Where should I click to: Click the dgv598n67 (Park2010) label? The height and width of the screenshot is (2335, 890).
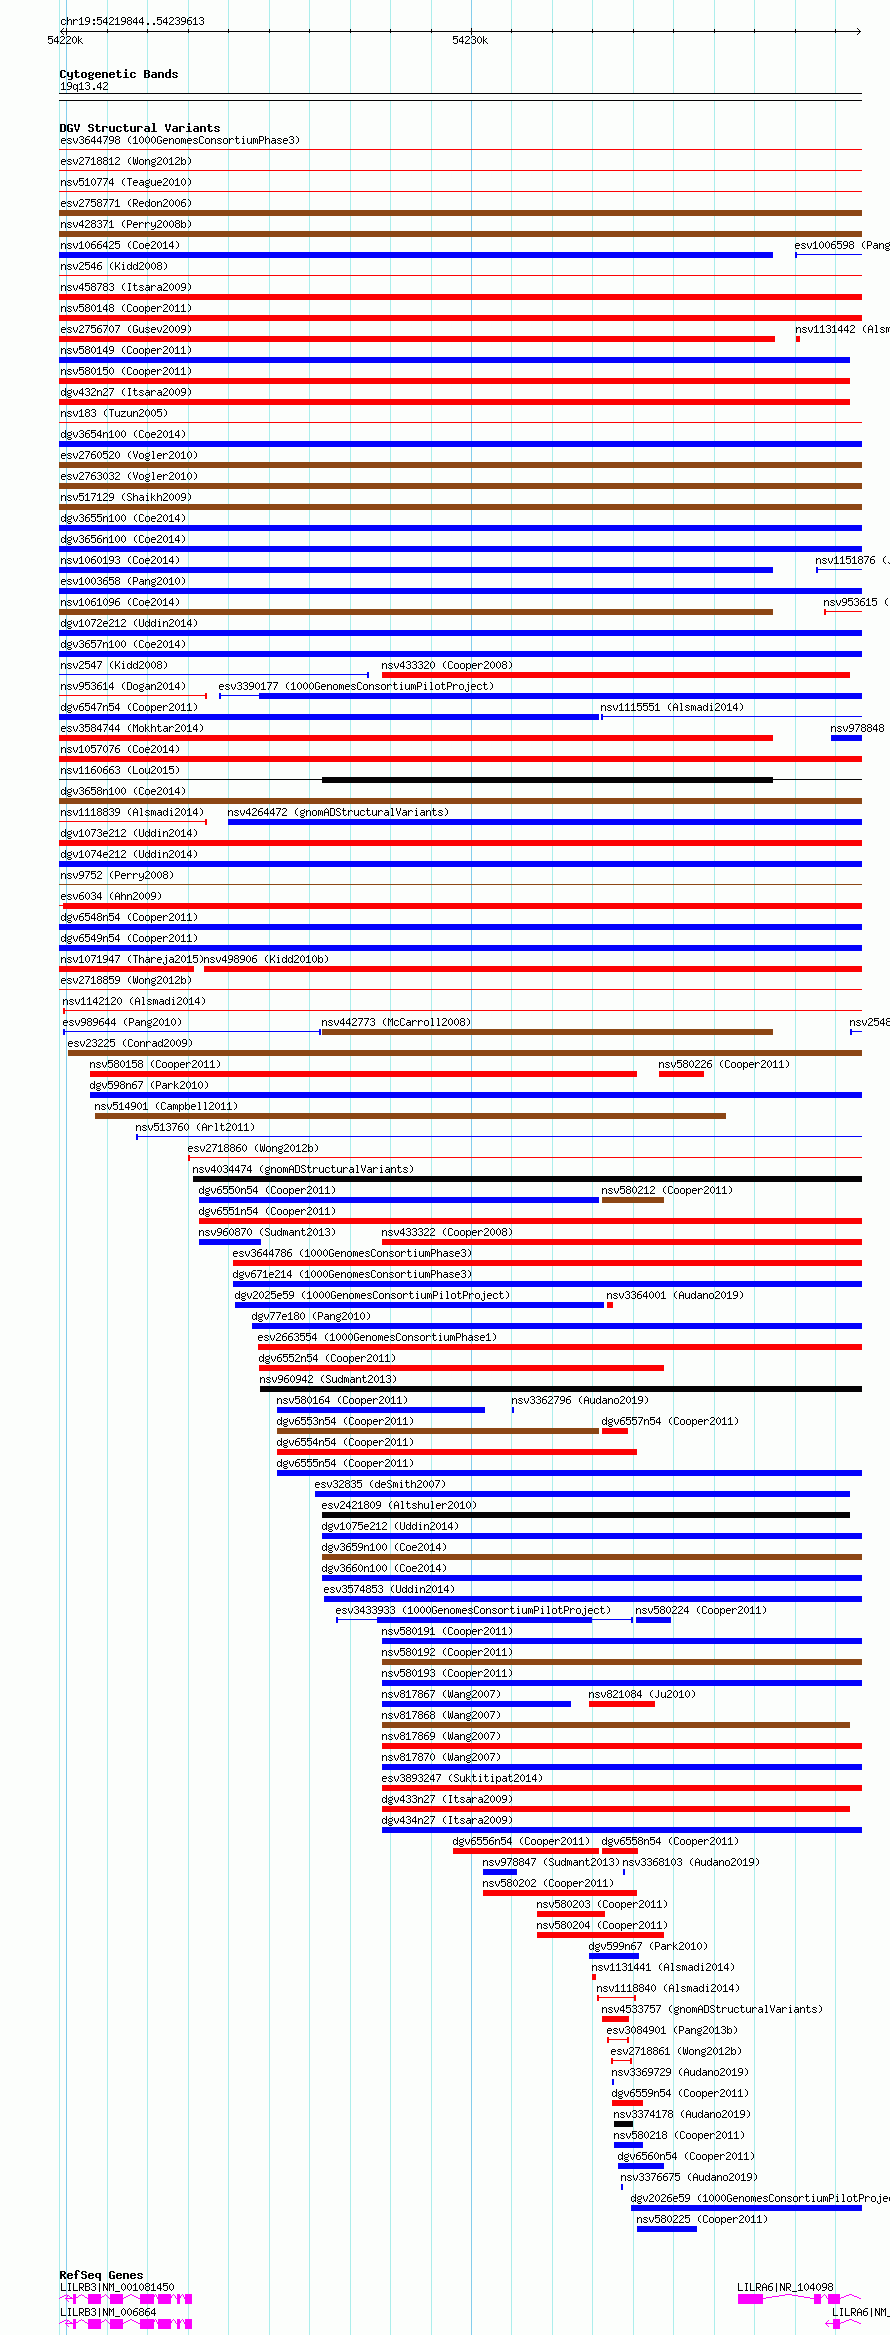149,1085
